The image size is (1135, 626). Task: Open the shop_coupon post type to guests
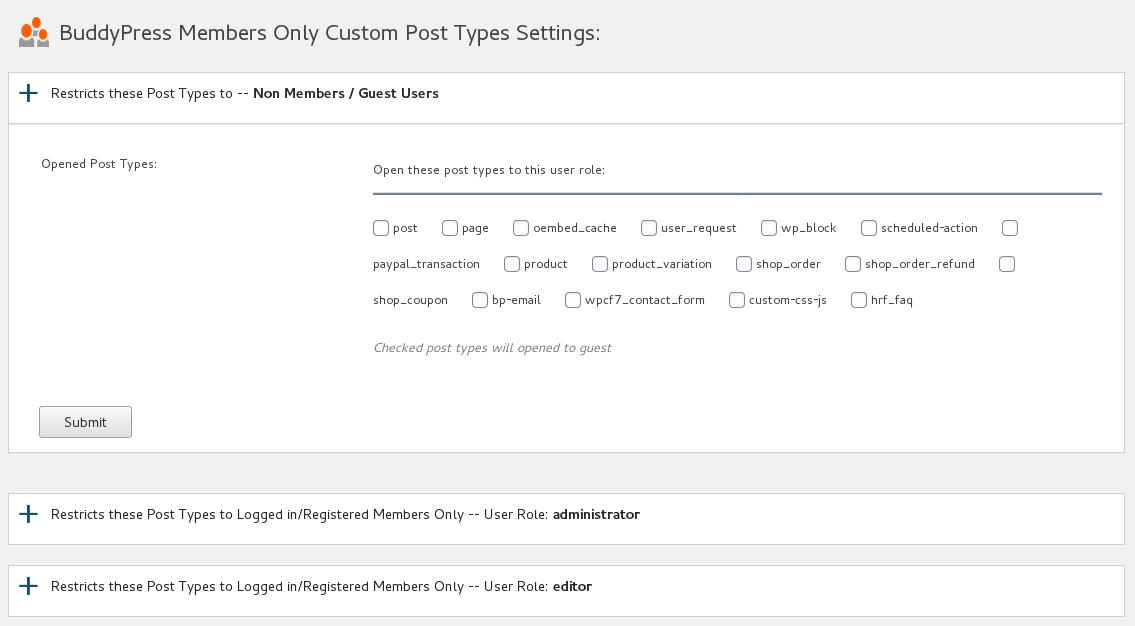[x=1007, y=264]
